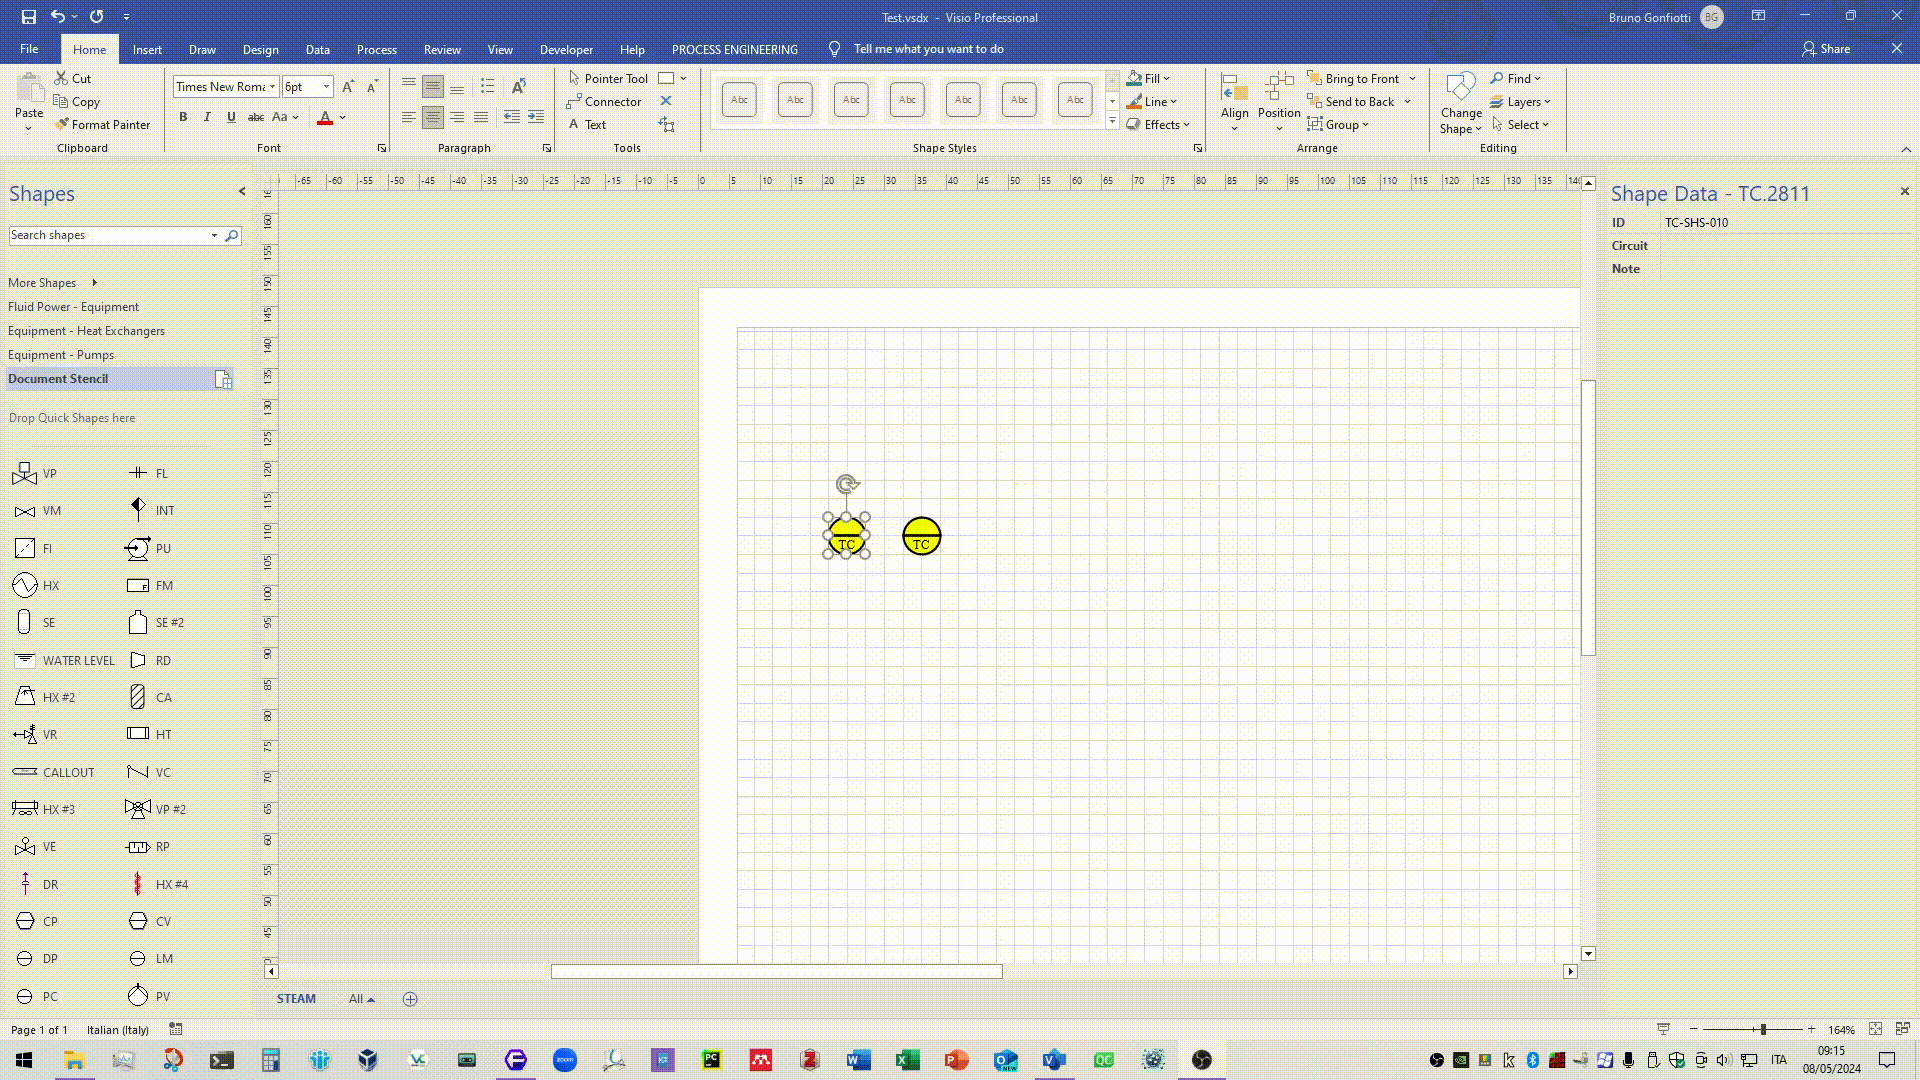
Task: Open the Equipment - Pumps stencil
Action: [x=61, y=355]
